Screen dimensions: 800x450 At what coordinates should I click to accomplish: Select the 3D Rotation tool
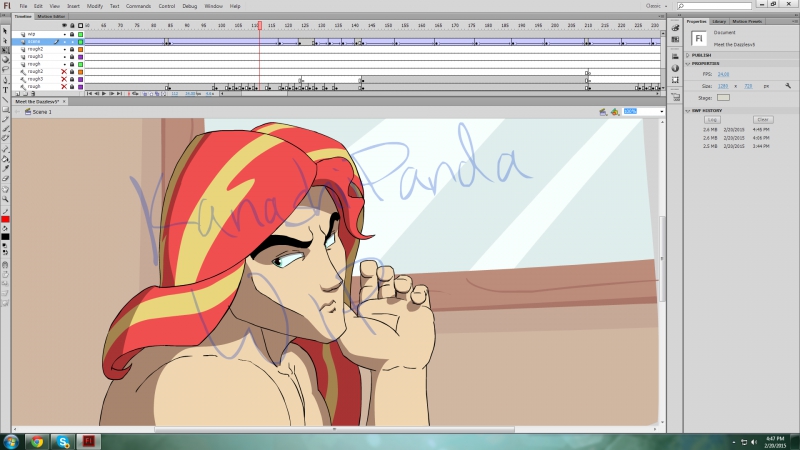(x=5, y=60)
